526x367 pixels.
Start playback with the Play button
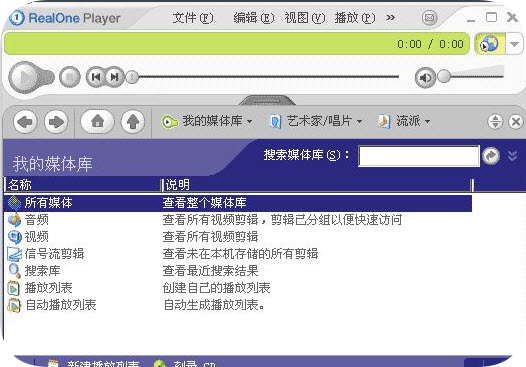click(25, 77)
